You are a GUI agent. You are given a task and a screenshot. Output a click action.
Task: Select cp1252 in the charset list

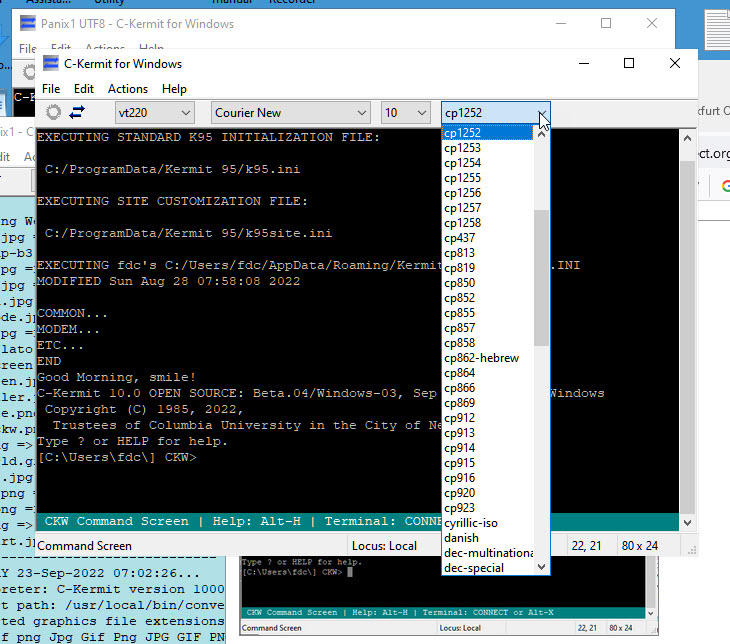(x=487, y=133)
